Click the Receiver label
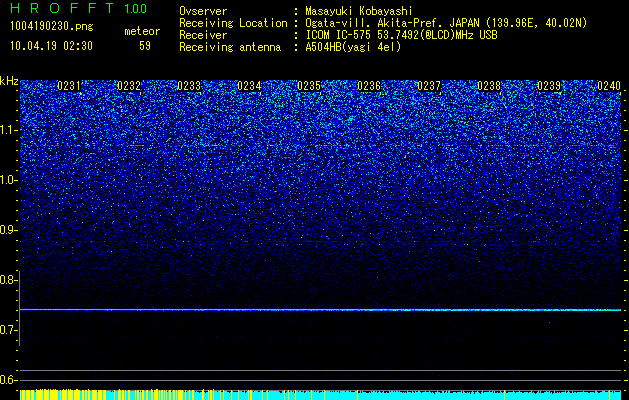The image size is (629, 400). point(203,35)
